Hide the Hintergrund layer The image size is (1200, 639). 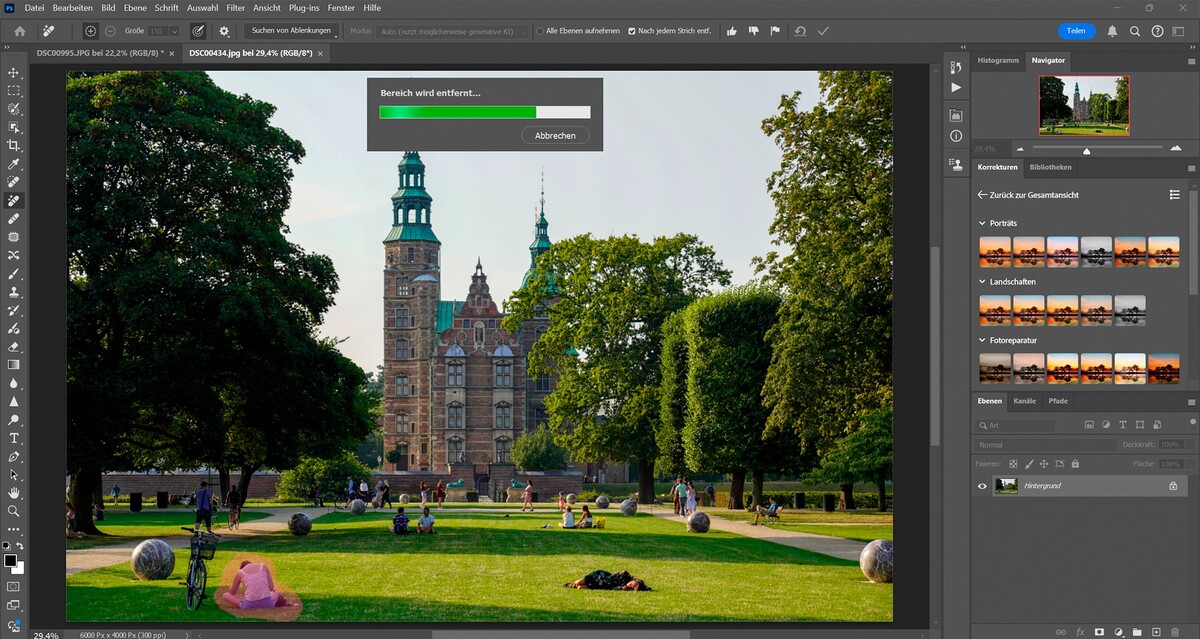pos(982,486)
